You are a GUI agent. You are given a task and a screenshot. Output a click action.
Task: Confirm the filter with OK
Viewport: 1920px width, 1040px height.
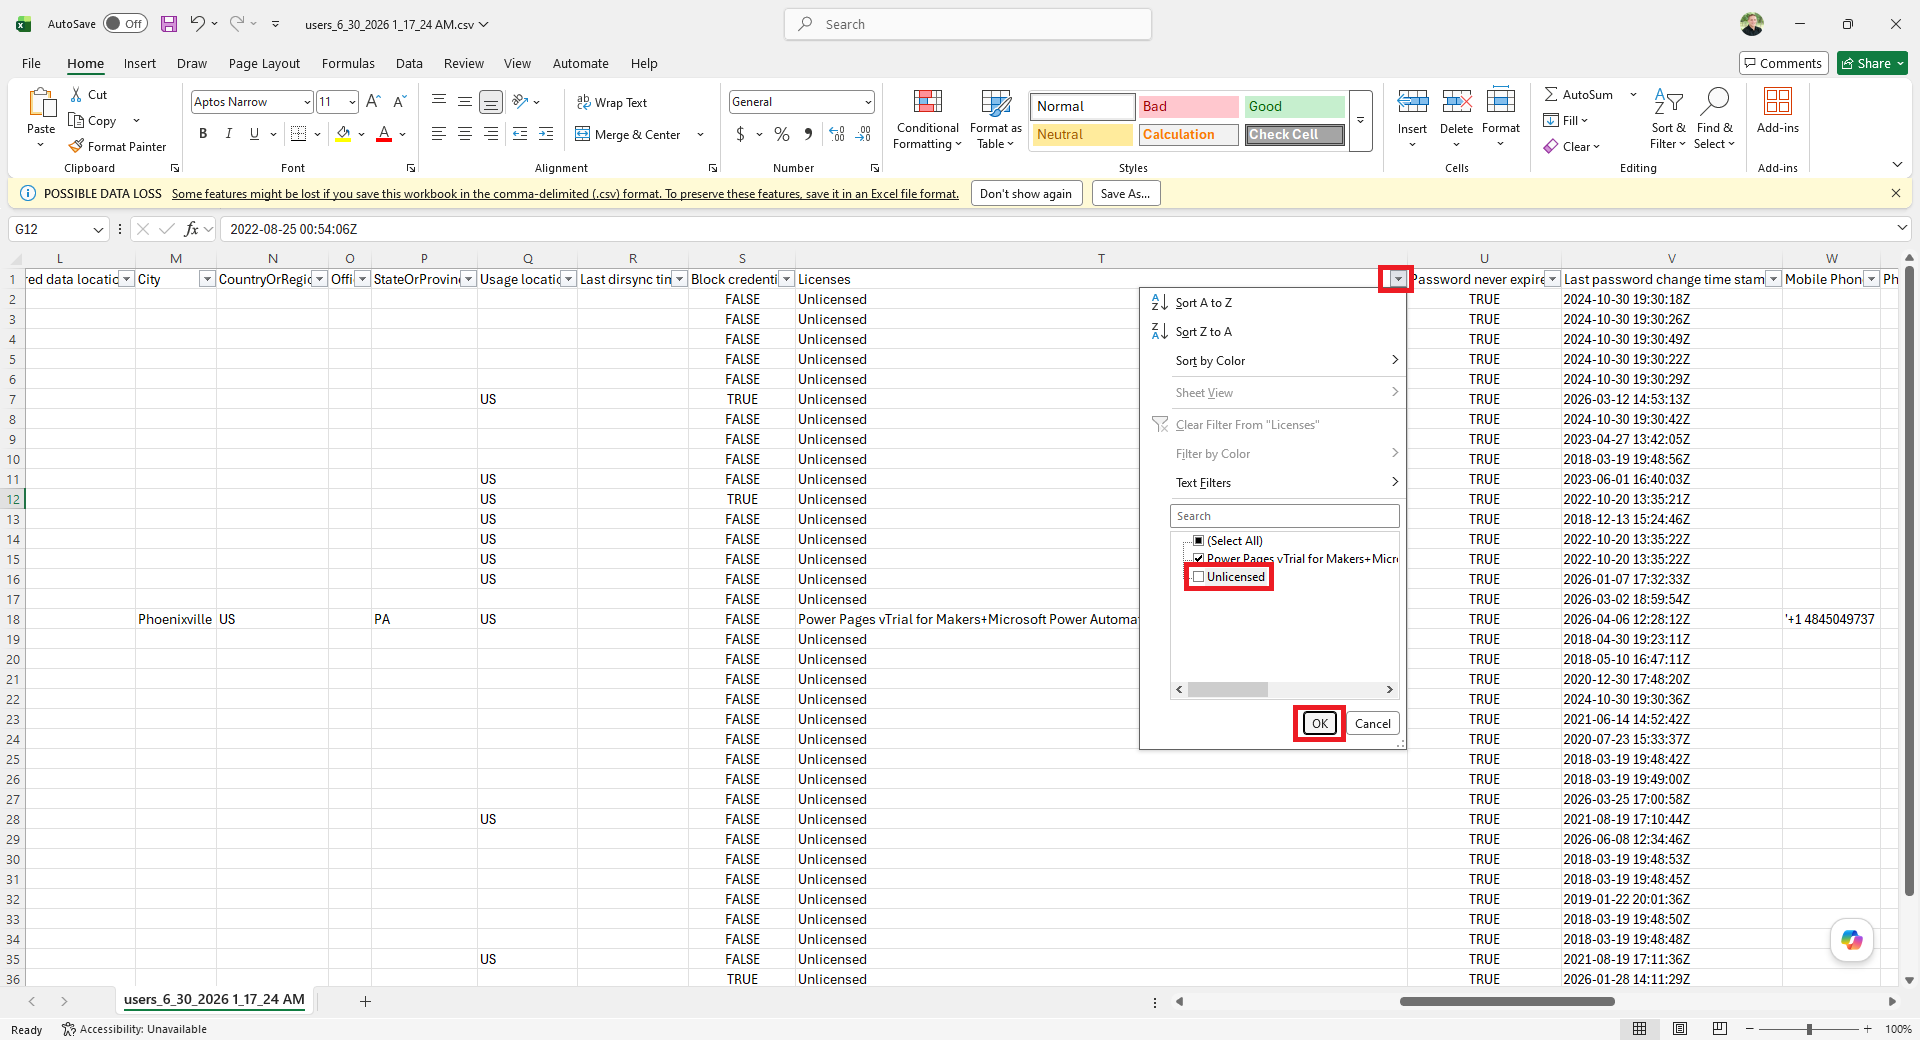pyautogui.click(x=1320, y=723)
